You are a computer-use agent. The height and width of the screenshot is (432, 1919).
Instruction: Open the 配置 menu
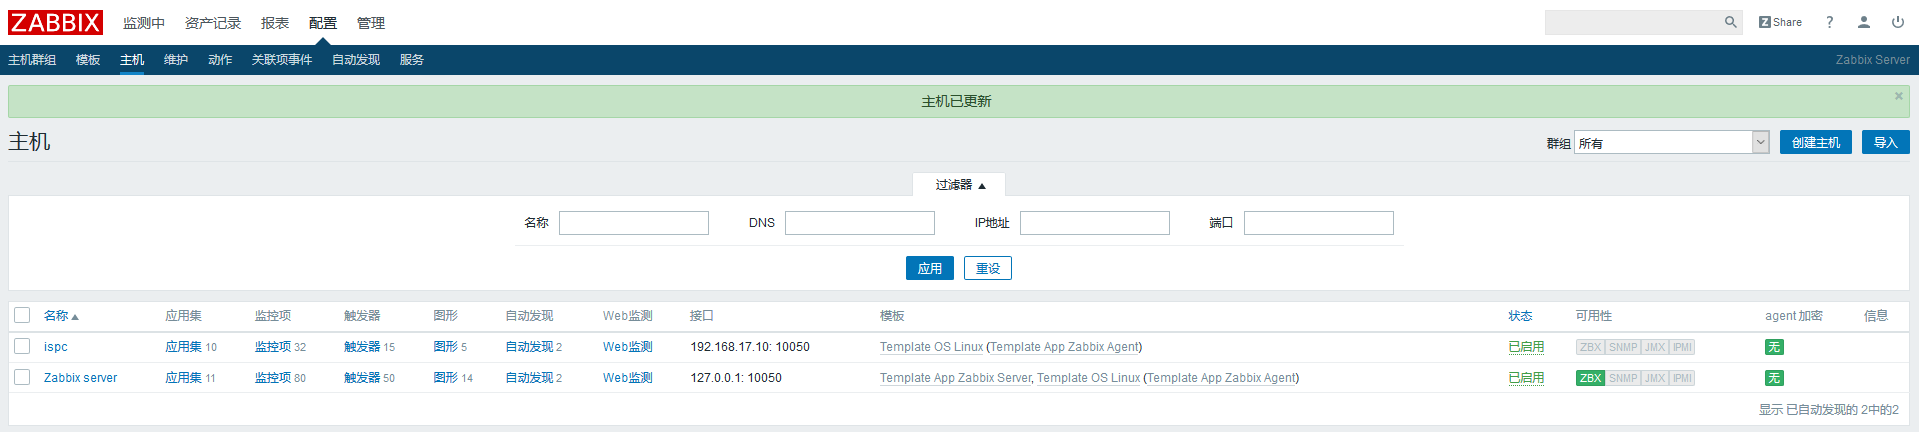(323, 23)
